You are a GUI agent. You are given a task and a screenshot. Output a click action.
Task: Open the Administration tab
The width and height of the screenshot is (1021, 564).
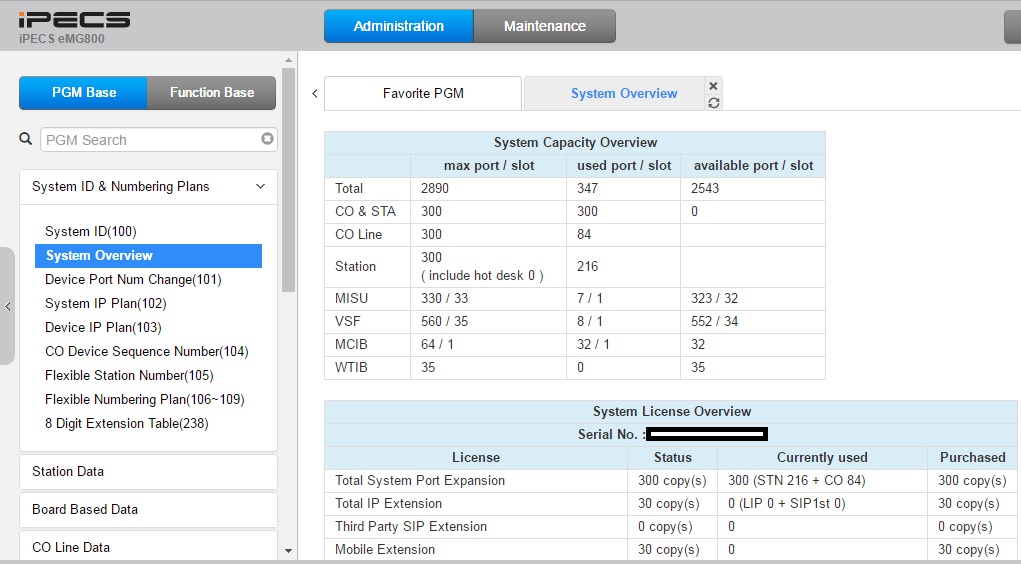398,26
